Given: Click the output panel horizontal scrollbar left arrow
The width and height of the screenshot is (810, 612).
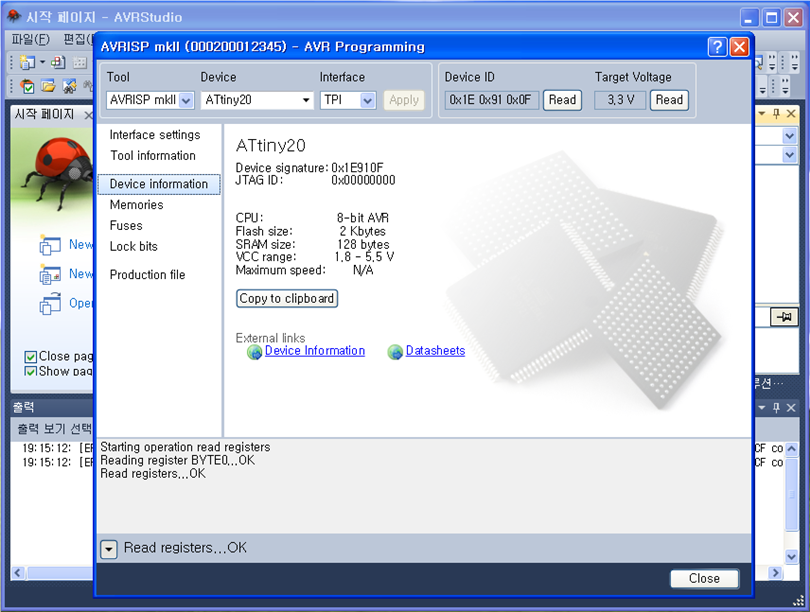Looking at the screenshot, I should (x=19, y=573).
